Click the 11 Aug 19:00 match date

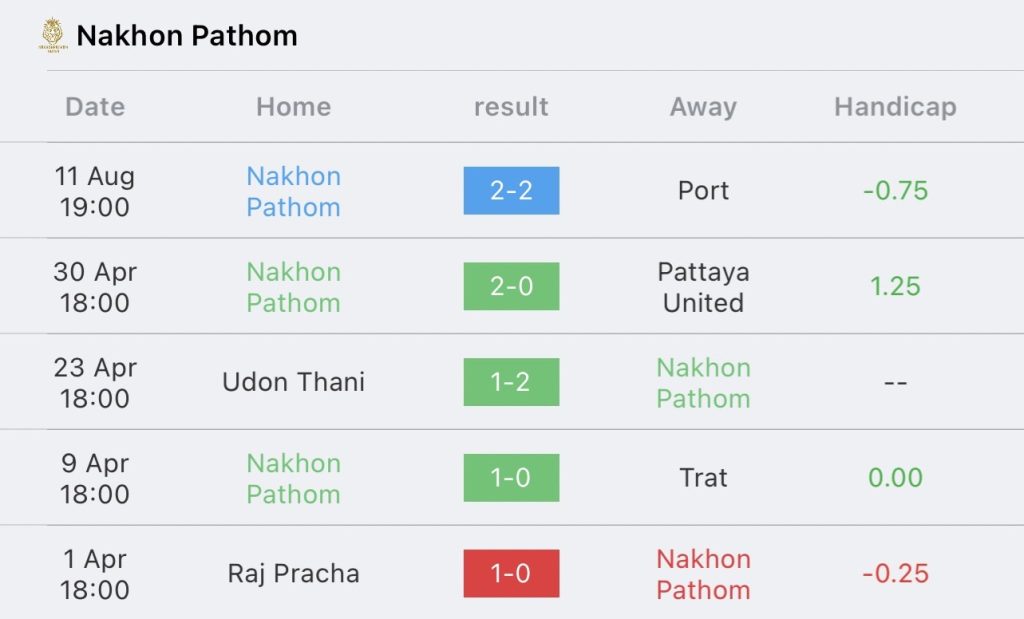[x=95, y=191]
